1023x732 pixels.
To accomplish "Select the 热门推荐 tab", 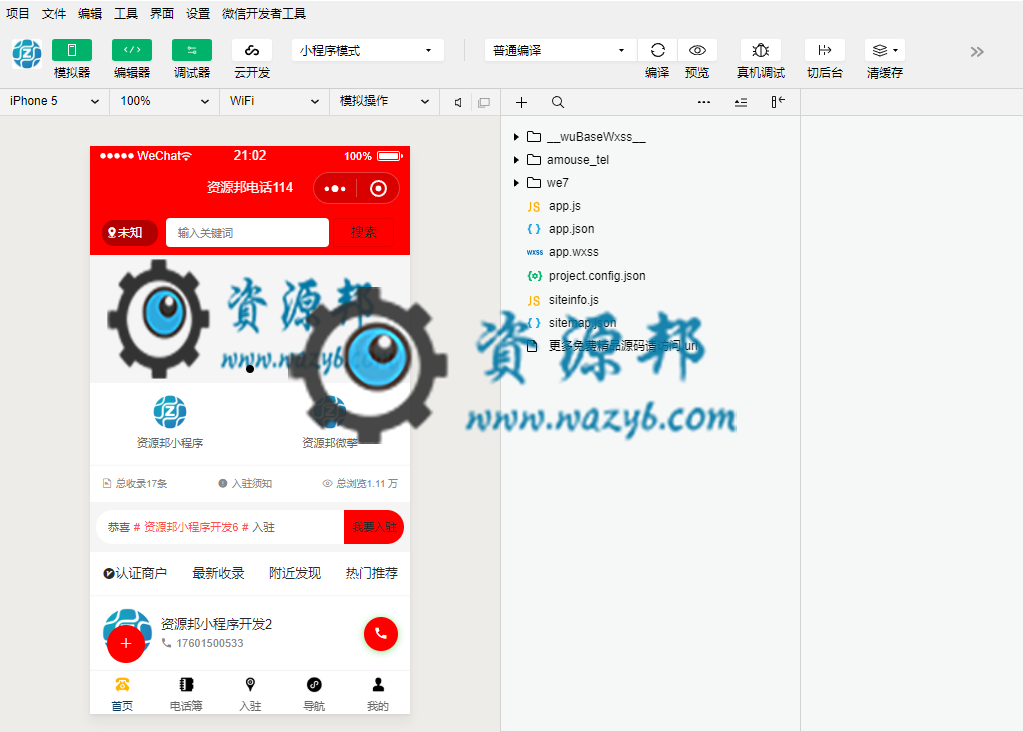I will point(371,573).
